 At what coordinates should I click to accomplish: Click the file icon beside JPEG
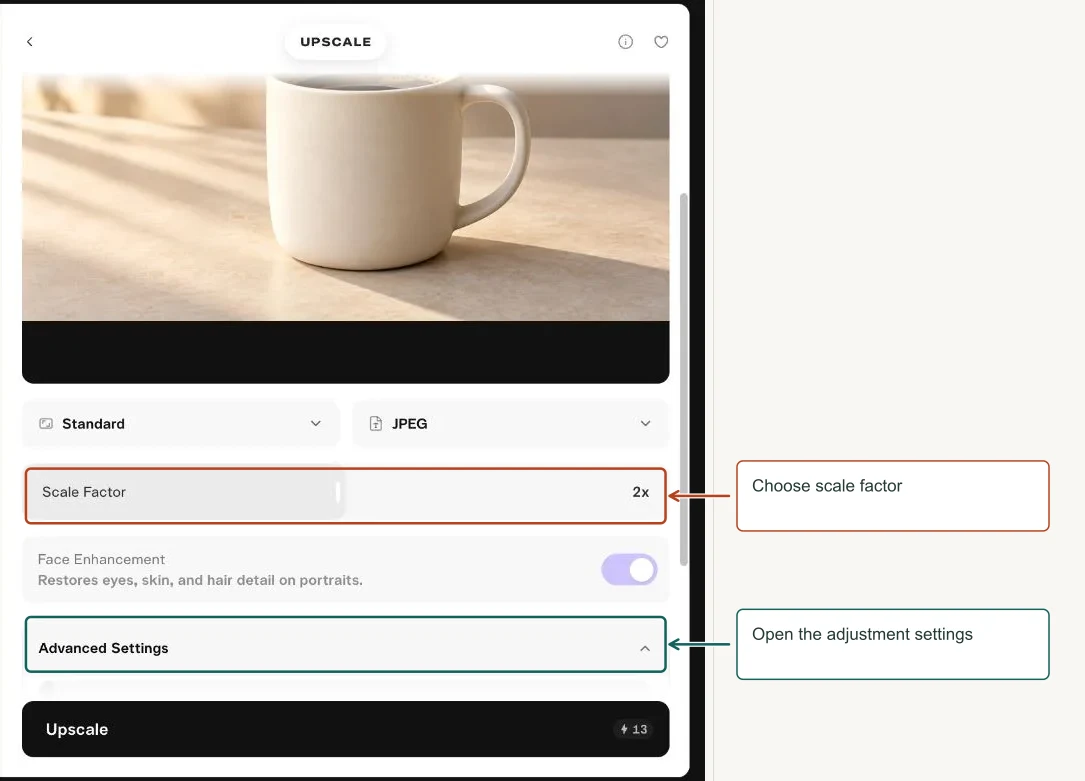[x=376, y=423]
